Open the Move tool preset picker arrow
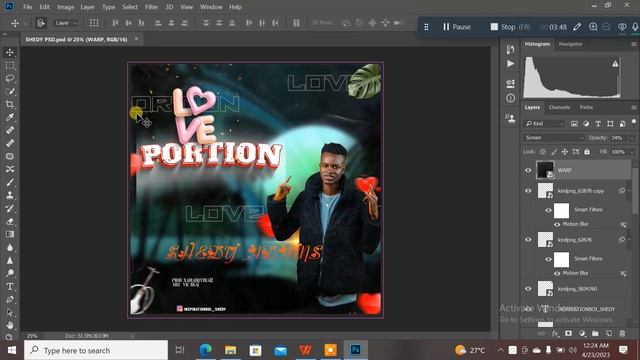Viewport: 640px width, 360px height. tap(24, 24)
